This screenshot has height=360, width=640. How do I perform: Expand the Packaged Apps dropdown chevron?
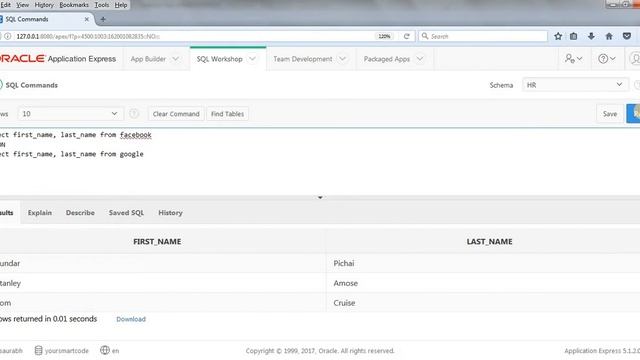pyautogui.click(x=420, y=59)
